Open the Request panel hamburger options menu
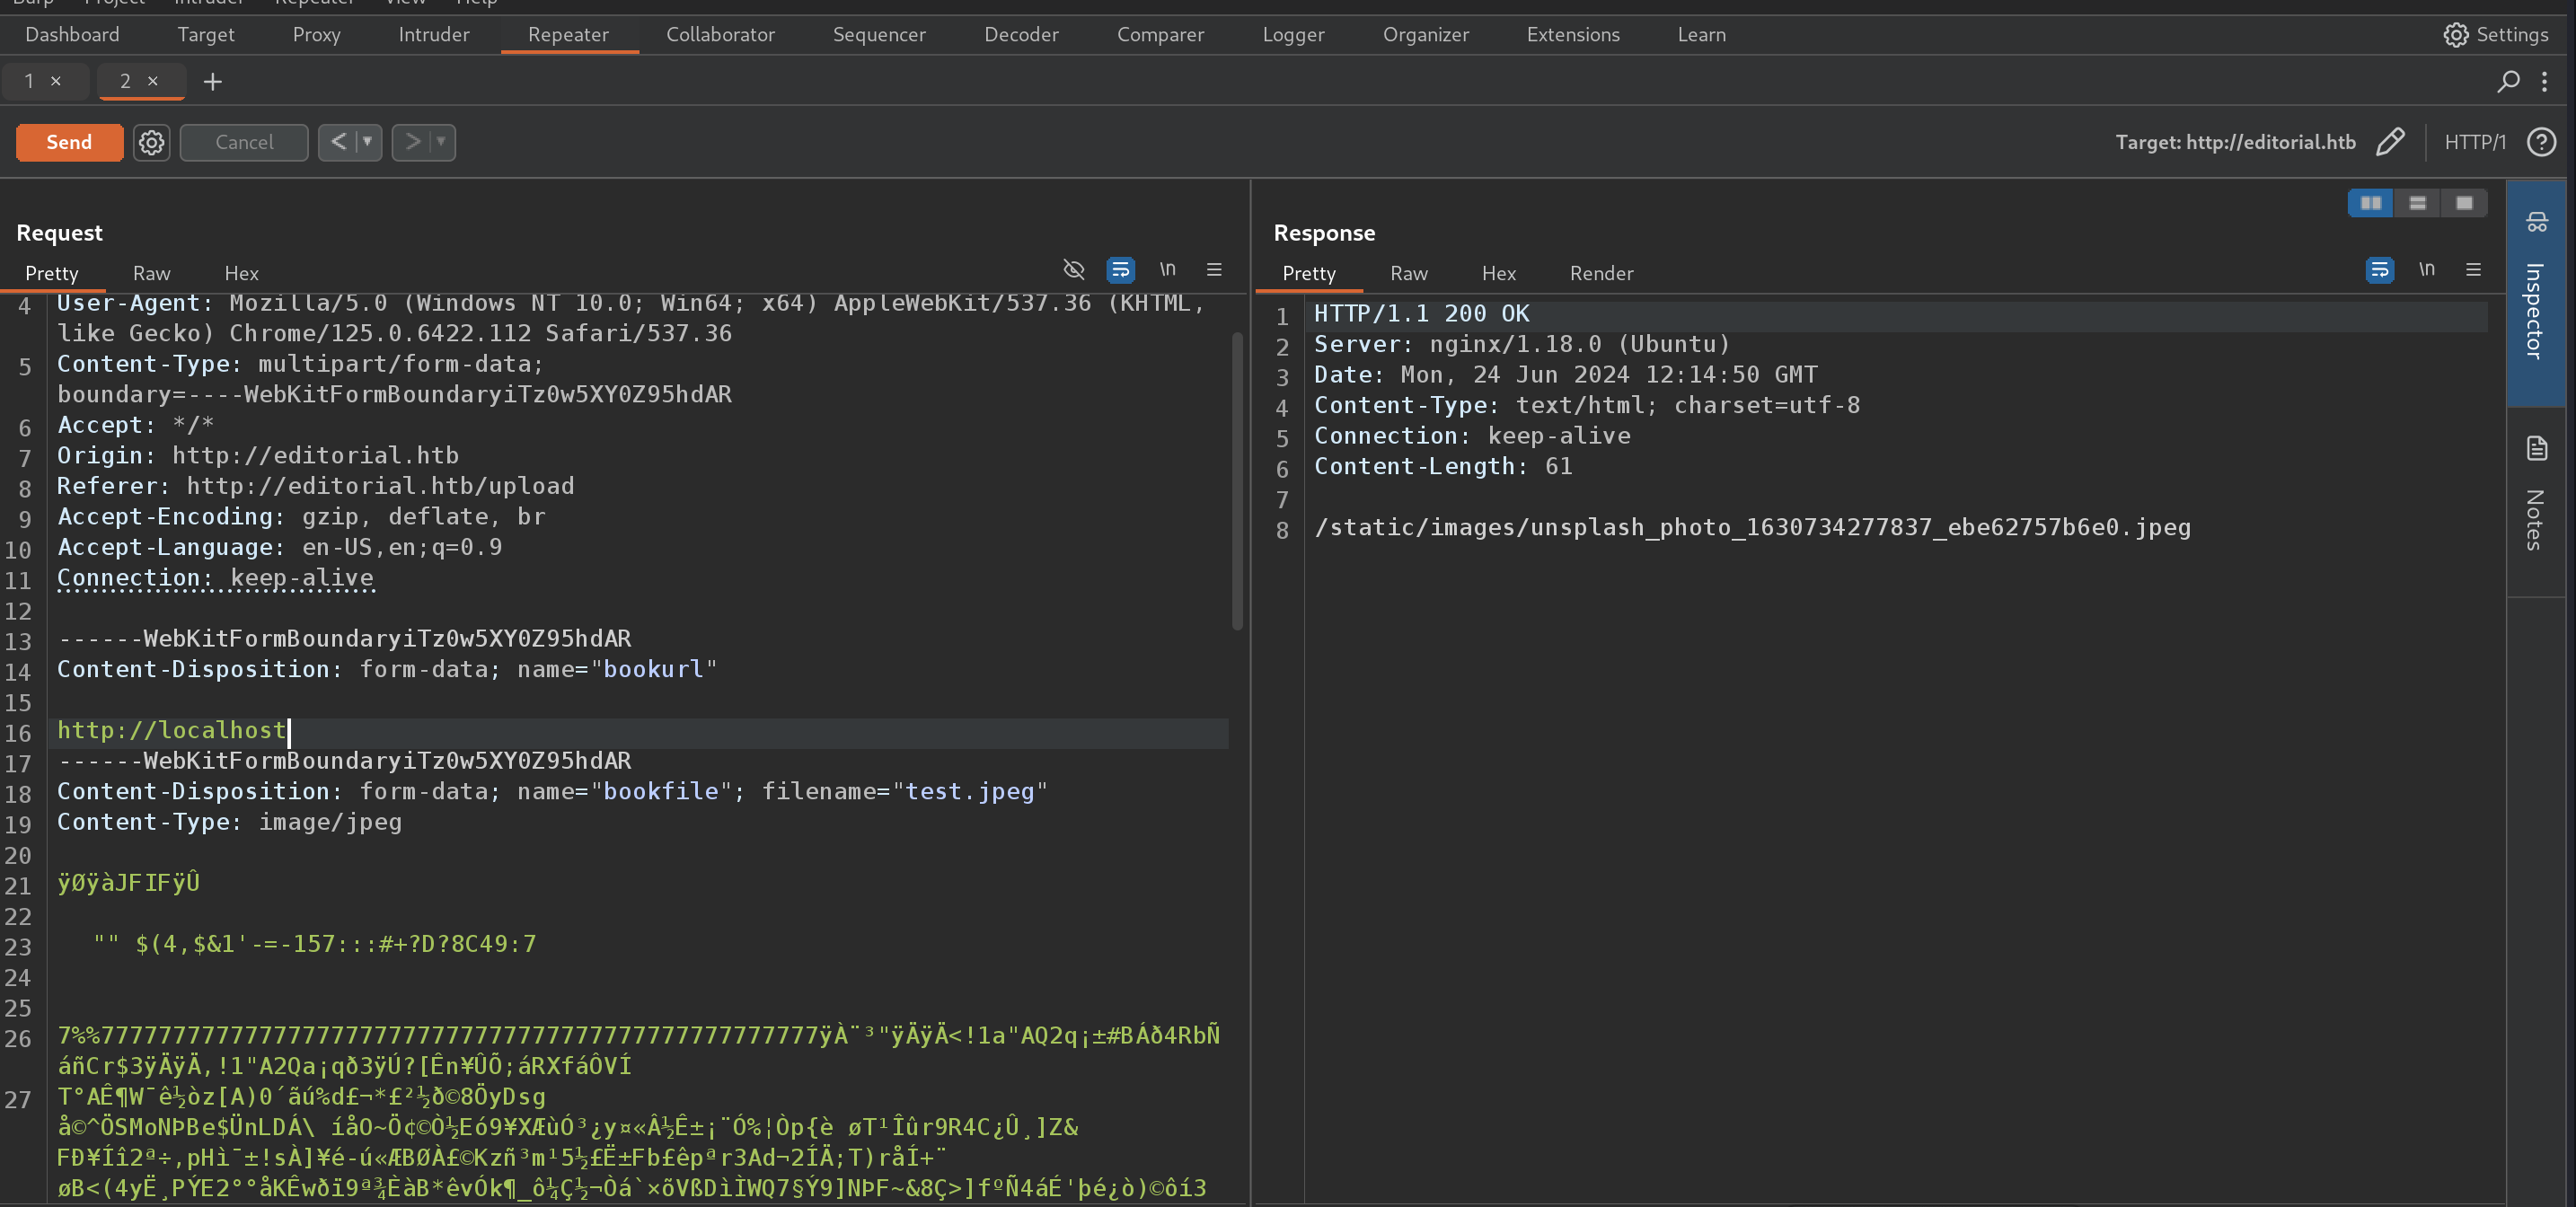This screenshot has height=1207, width=2576. [1214, 269]
